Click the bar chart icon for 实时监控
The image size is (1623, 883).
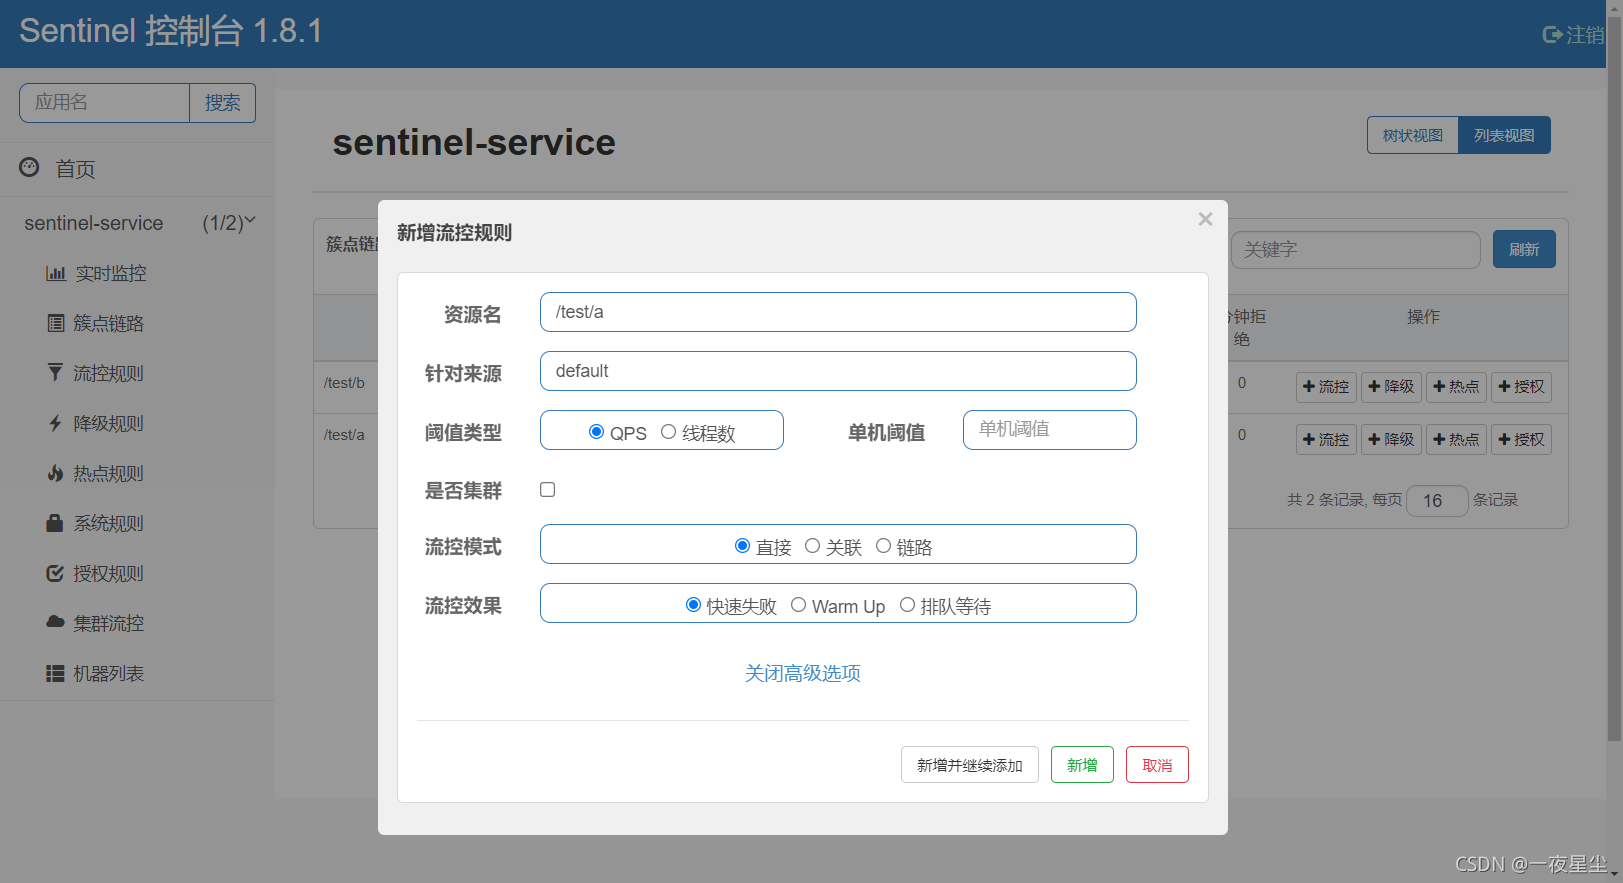pos(56,273)
